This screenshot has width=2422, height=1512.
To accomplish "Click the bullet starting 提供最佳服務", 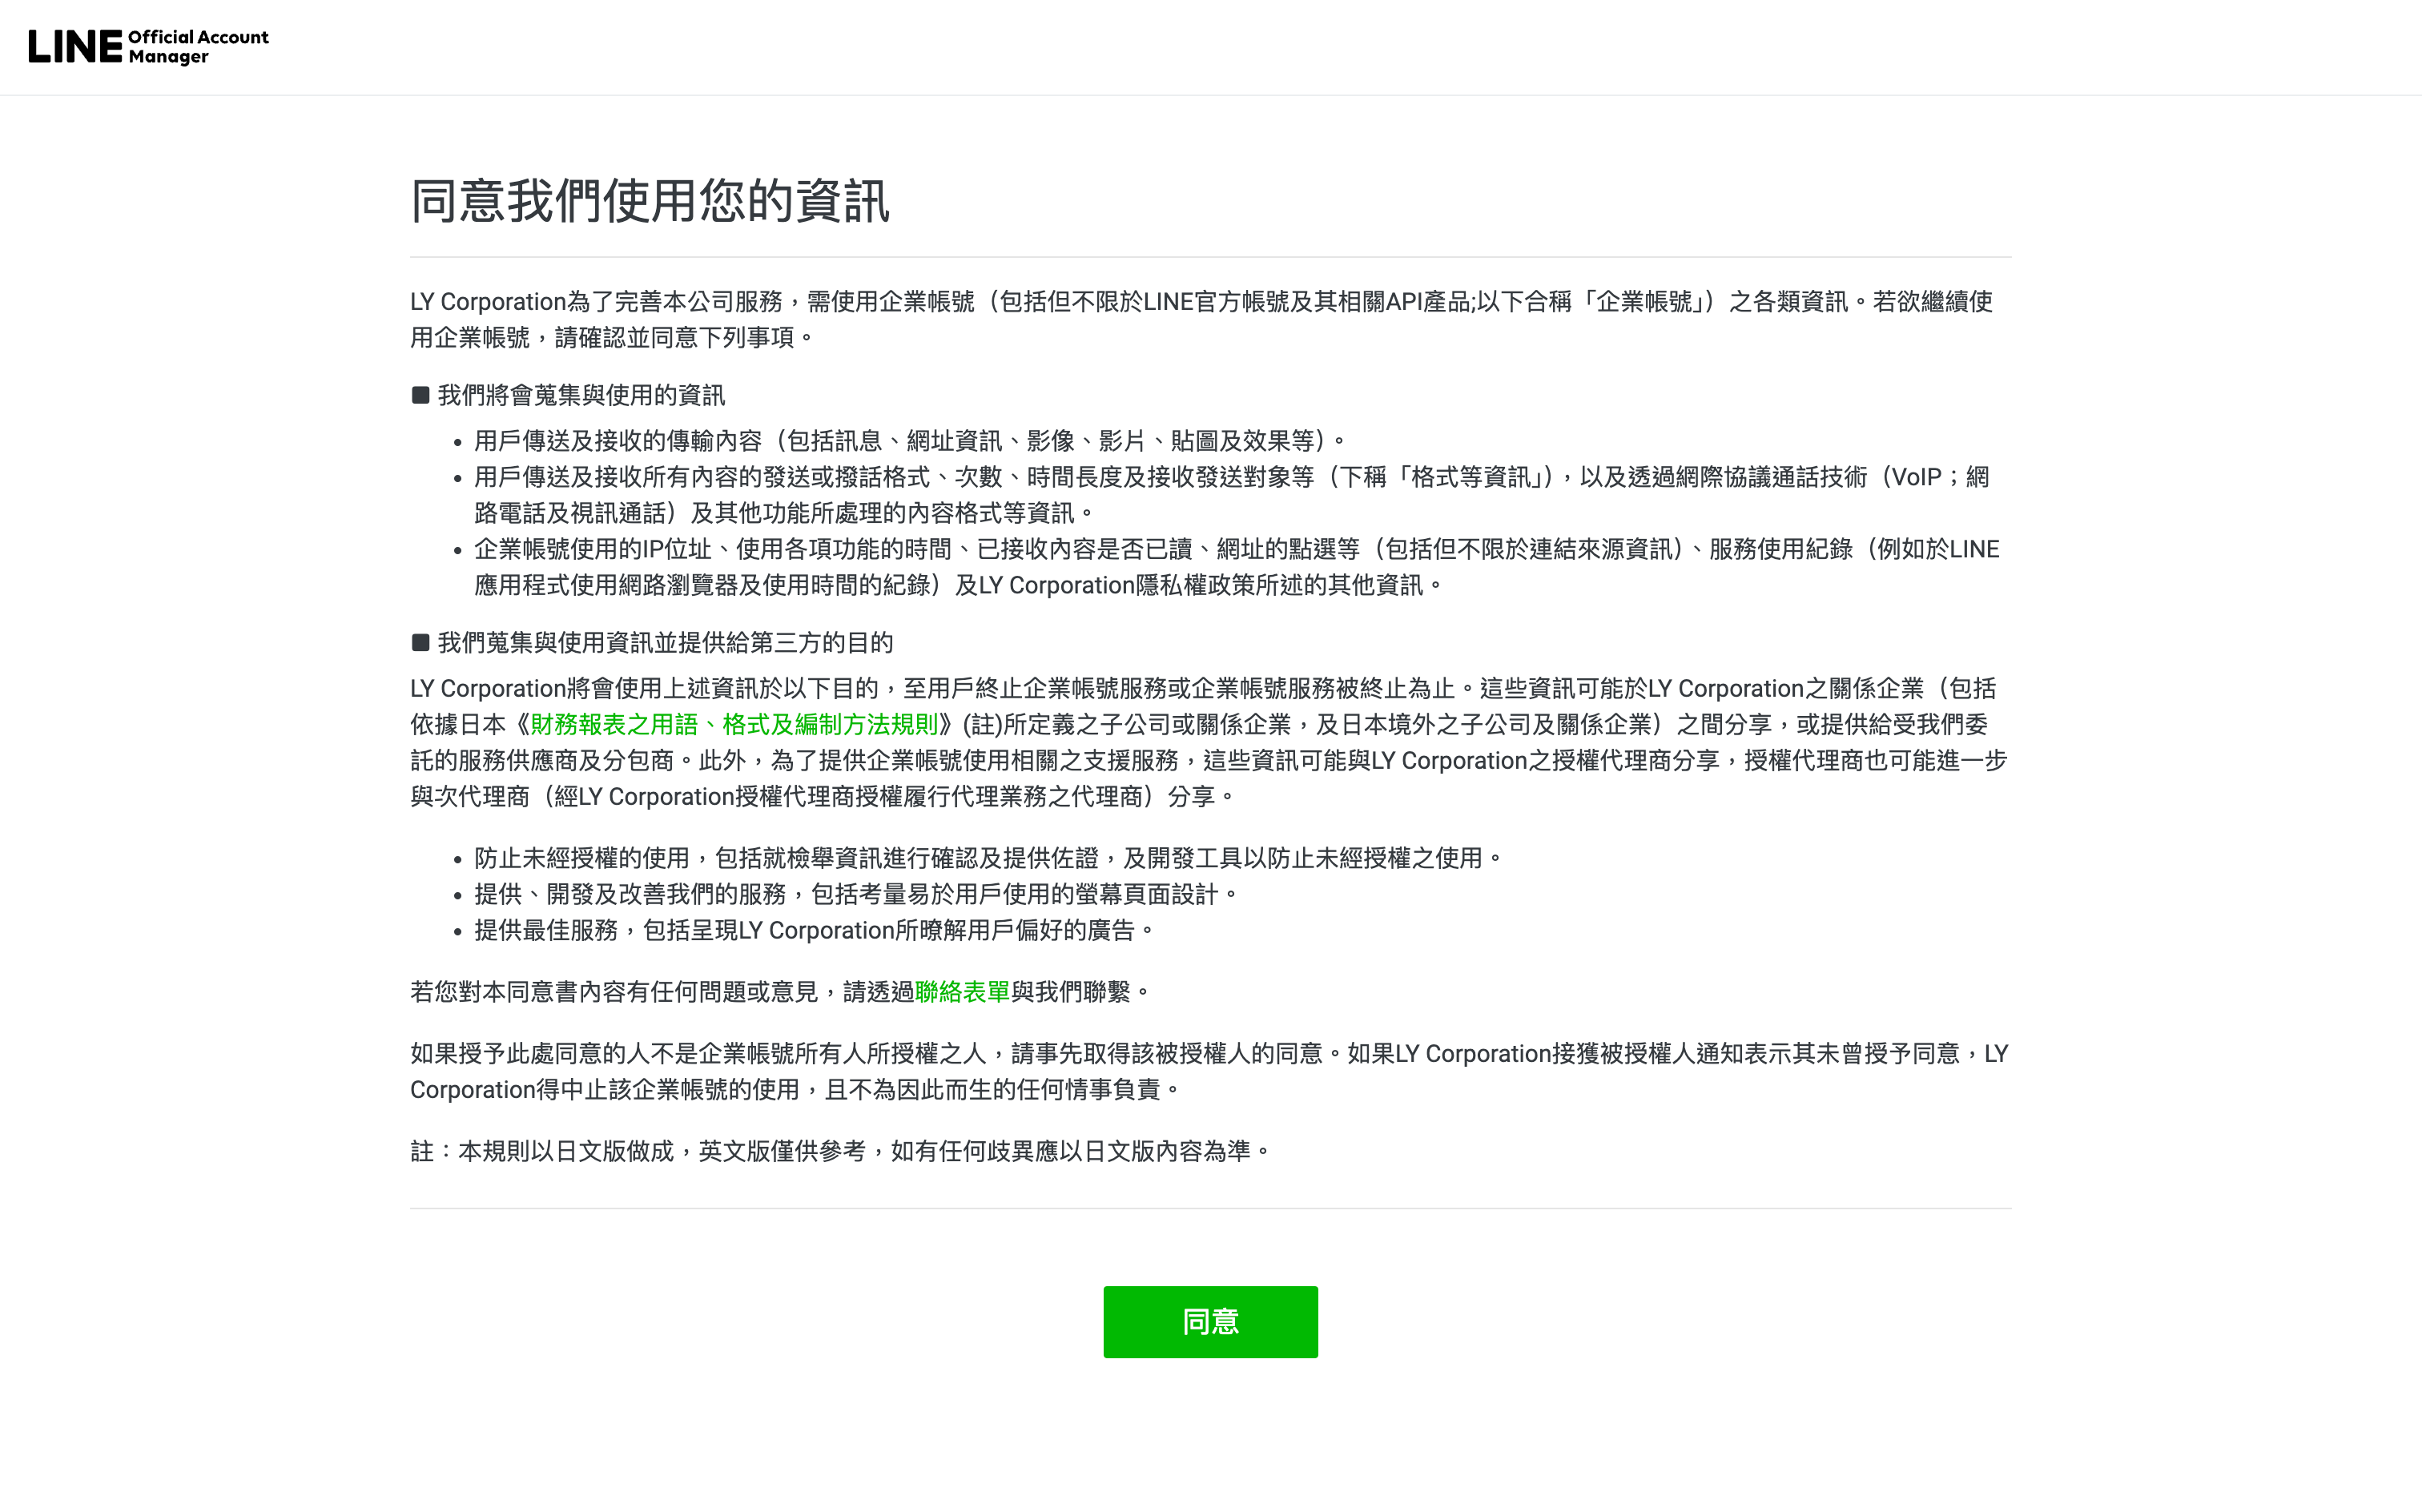I will click(x=814, y=930).
